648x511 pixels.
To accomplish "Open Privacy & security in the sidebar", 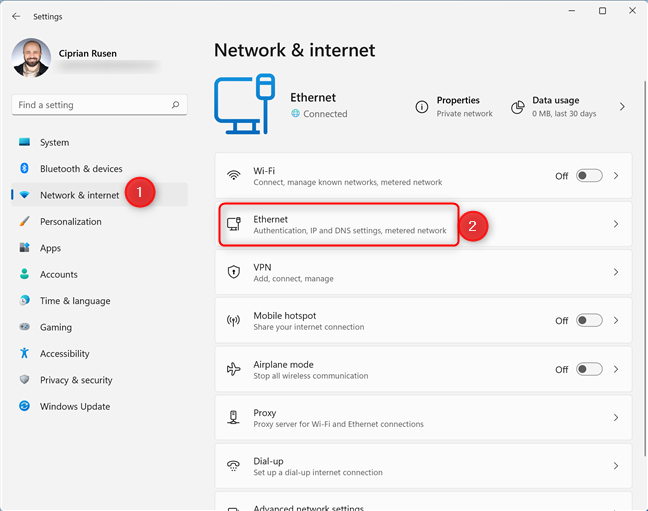I will 99,380.
